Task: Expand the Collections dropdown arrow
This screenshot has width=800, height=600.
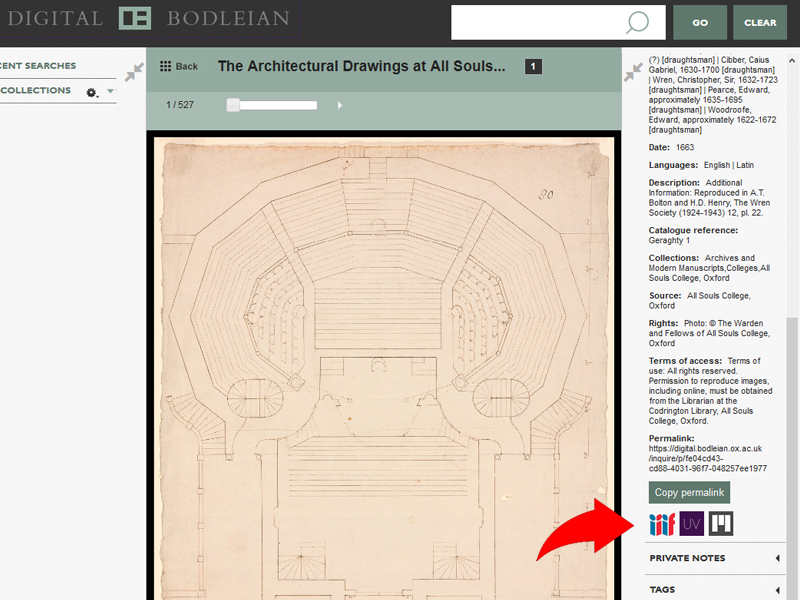Action: point(110,91)
